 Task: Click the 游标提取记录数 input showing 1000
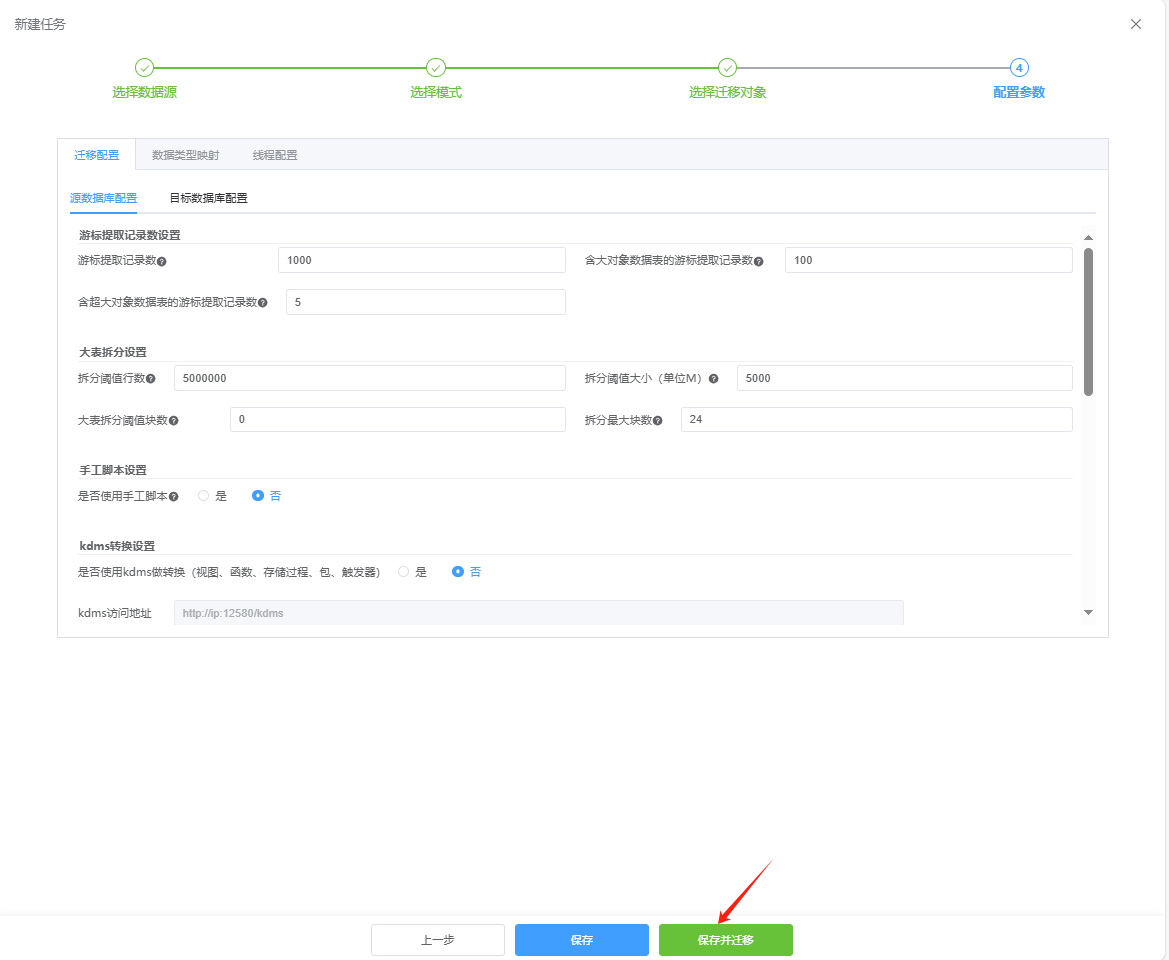422,260
